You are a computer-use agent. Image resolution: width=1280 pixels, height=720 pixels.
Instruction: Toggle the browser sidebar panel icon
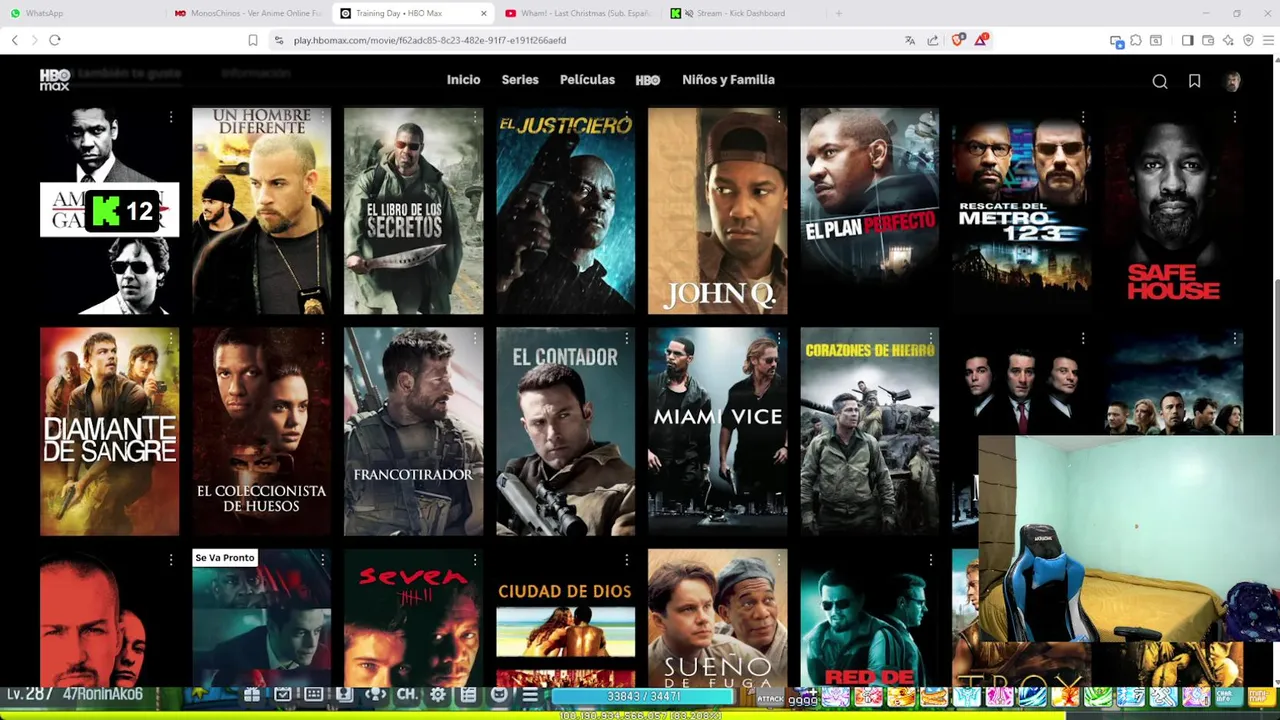(x=1187, y=40)
